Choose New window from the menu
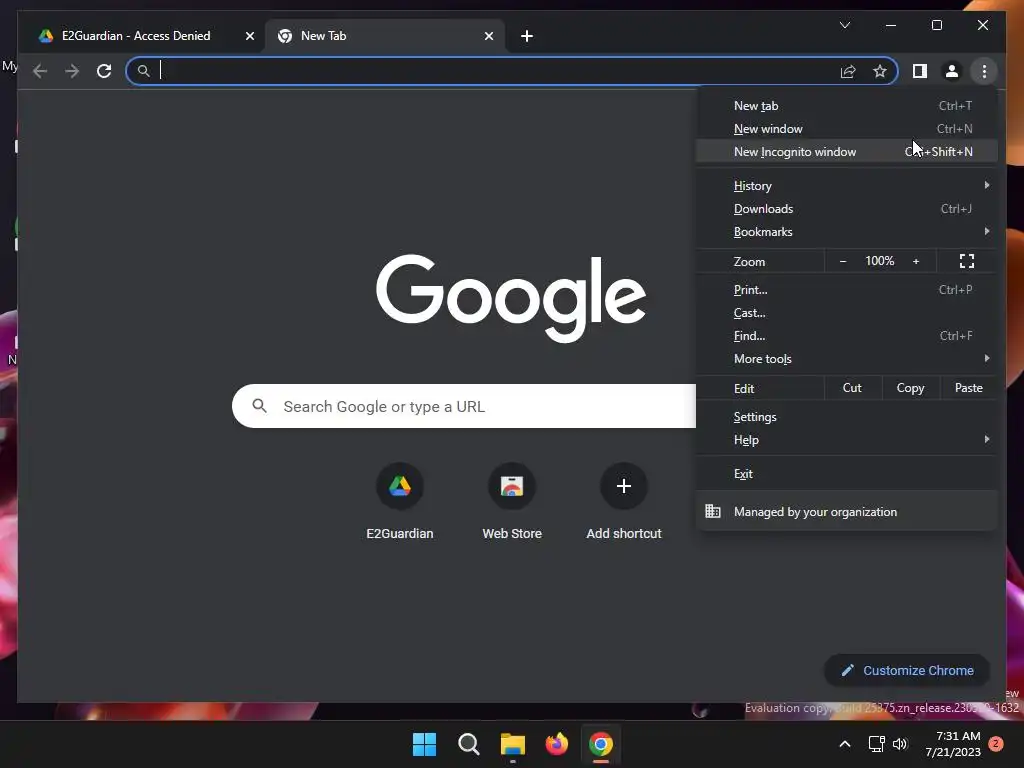 point(846,129)
